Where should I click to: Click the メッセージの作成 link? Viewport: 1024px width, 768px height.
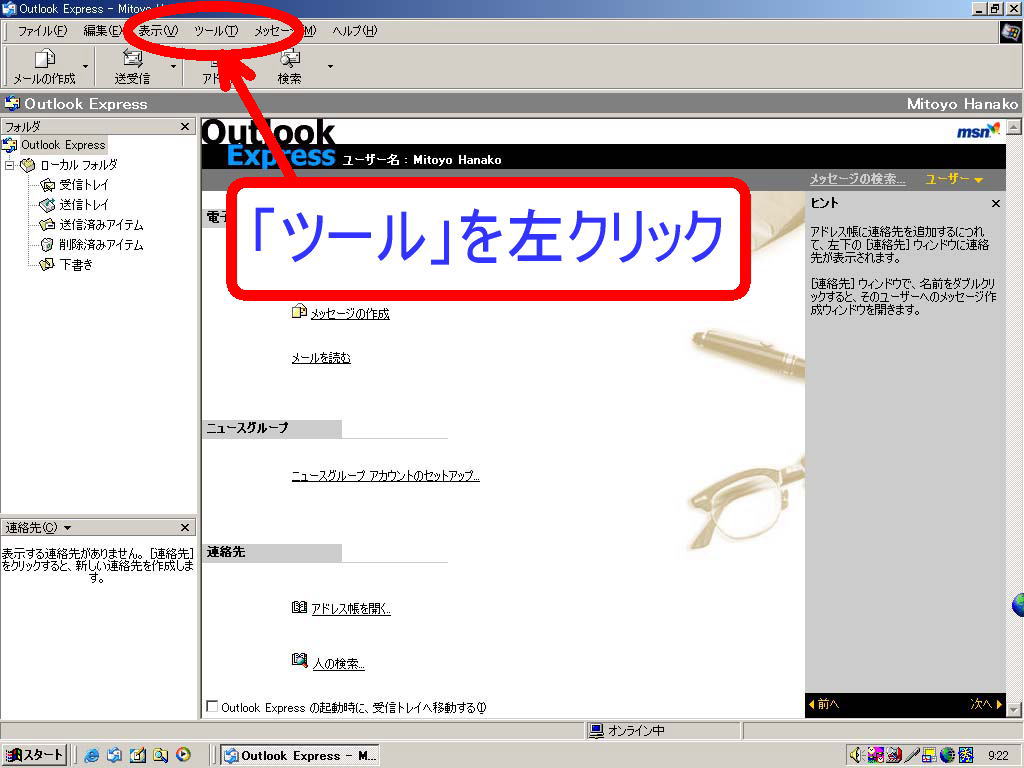[x=349, y=314]
